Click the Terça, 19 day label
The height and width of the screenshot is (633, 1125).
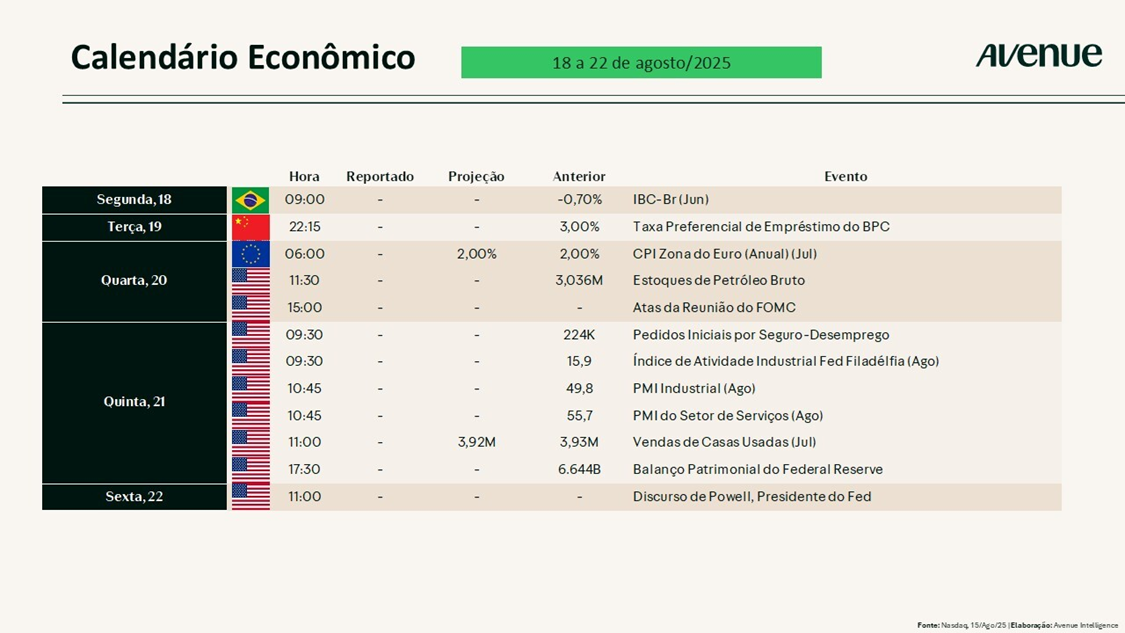pos(134,227)
